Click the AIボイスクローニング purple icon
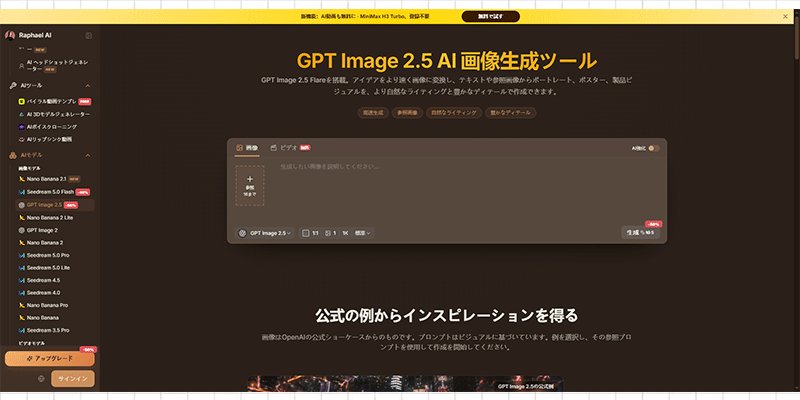 [21, 127]
